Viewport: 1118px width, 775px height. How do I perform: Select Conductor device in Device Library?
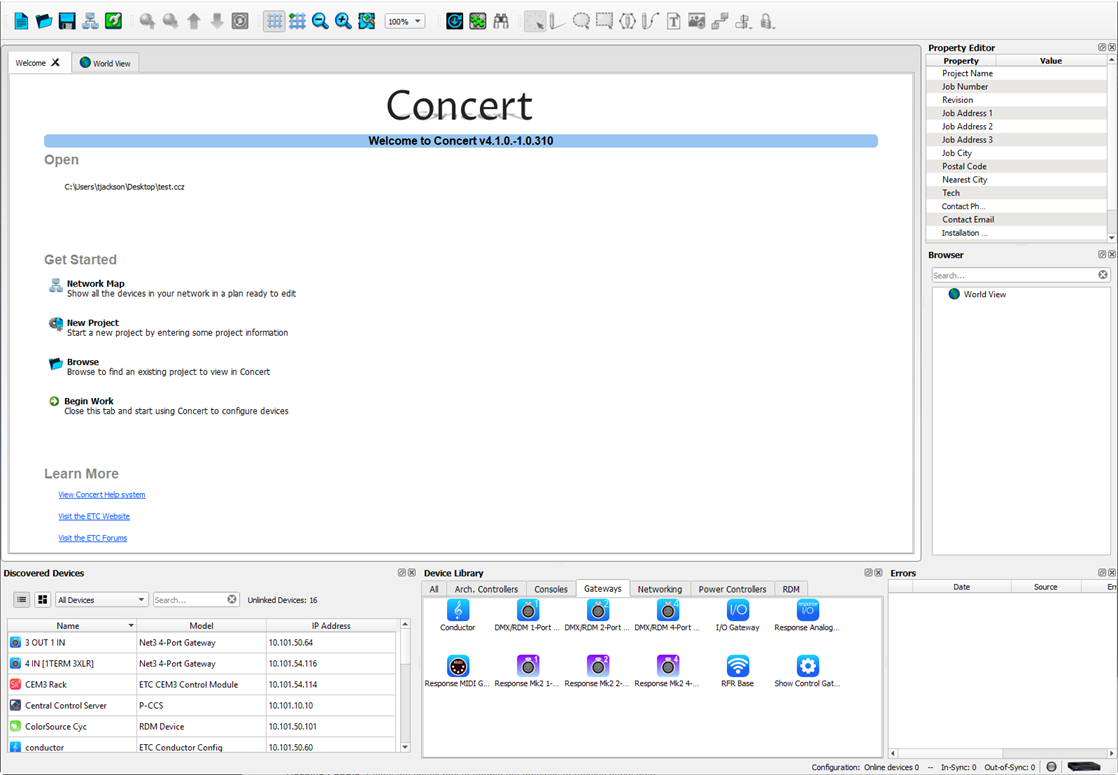[458, 615]
